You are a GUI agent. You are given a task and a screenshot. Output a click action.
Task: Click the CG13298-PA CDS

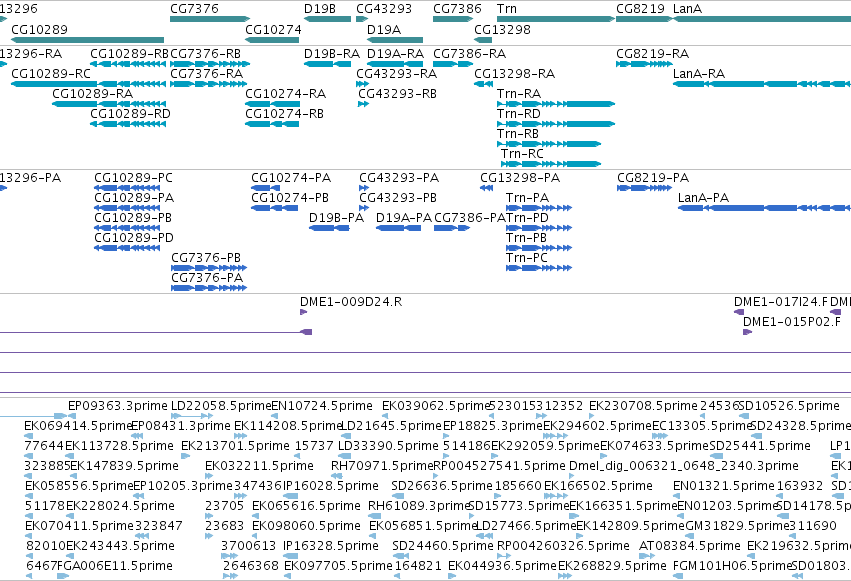[486, 188]
